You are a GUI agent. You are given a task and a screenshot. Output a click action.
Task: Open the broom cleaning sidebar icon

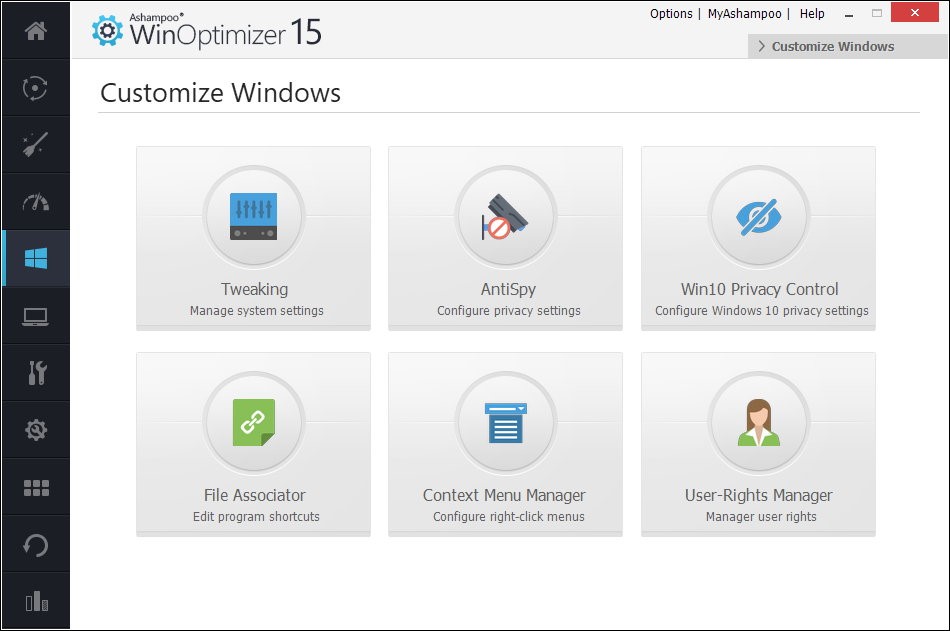36,145
